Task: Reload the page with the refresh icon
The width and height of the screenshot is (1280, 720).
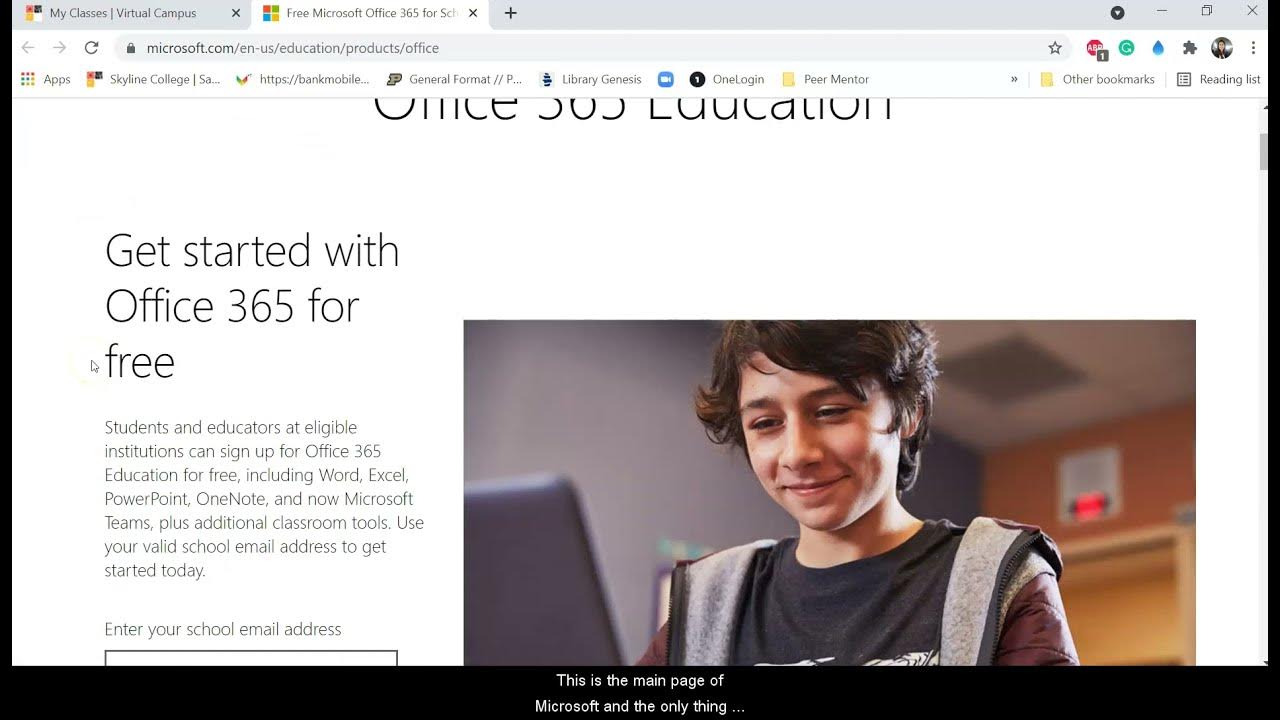Action: tap(91, 48)
